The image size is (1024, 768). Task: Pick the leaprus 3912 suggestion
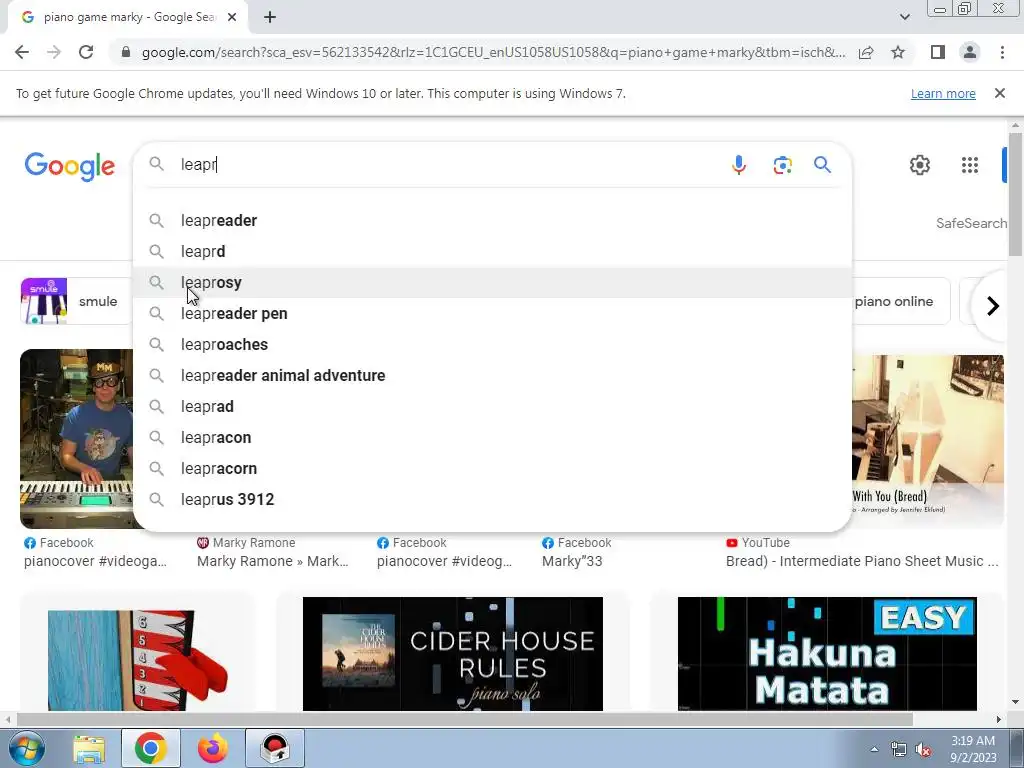492,500
